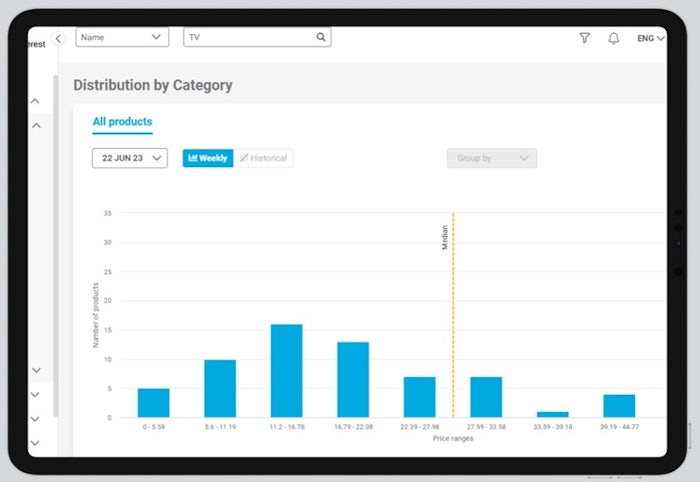Viewport: 700px width, 482px height.
Task: Open the Name search-type dropdown
Action: tap(122, 37)
